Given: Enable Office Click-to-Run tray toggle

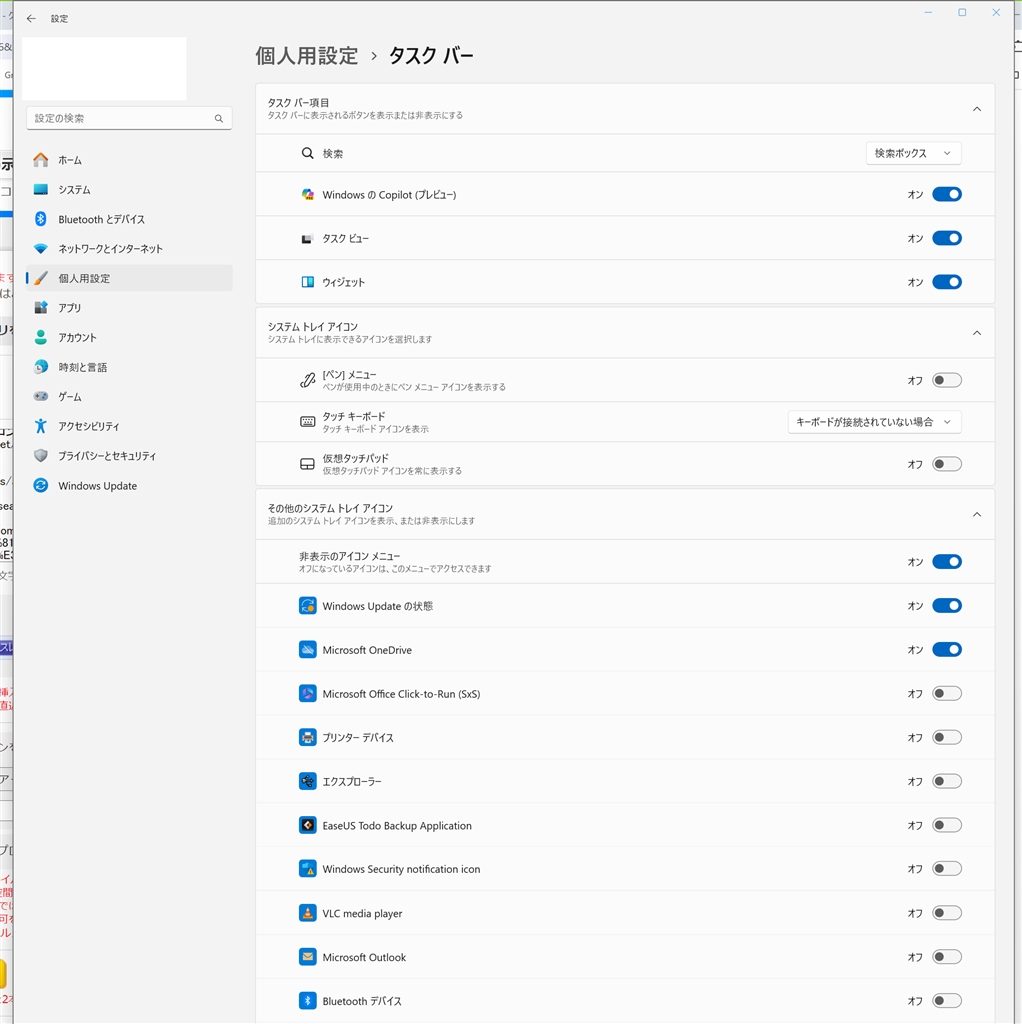Looking at the screenshot, I should point(947,694).
